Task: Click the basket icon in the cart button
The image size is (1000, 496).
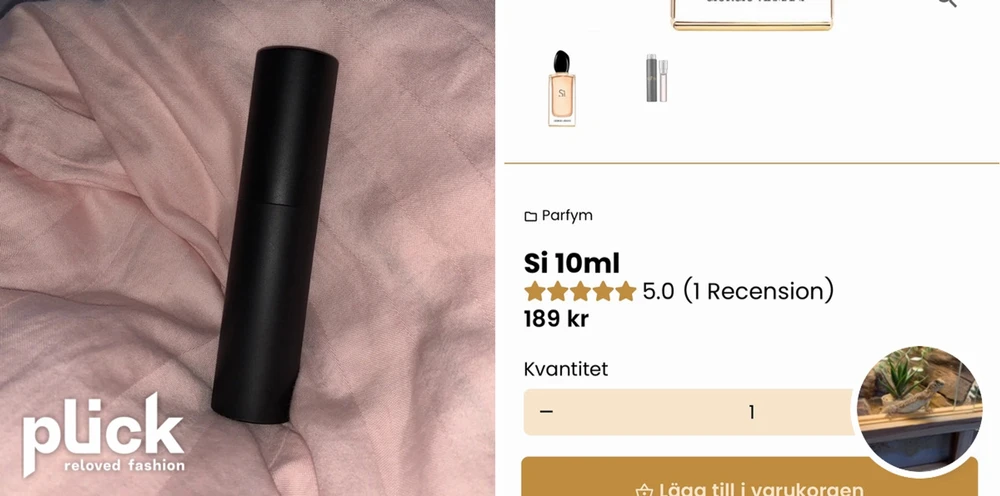Action: pyautogui.click(x=644, y=491)
